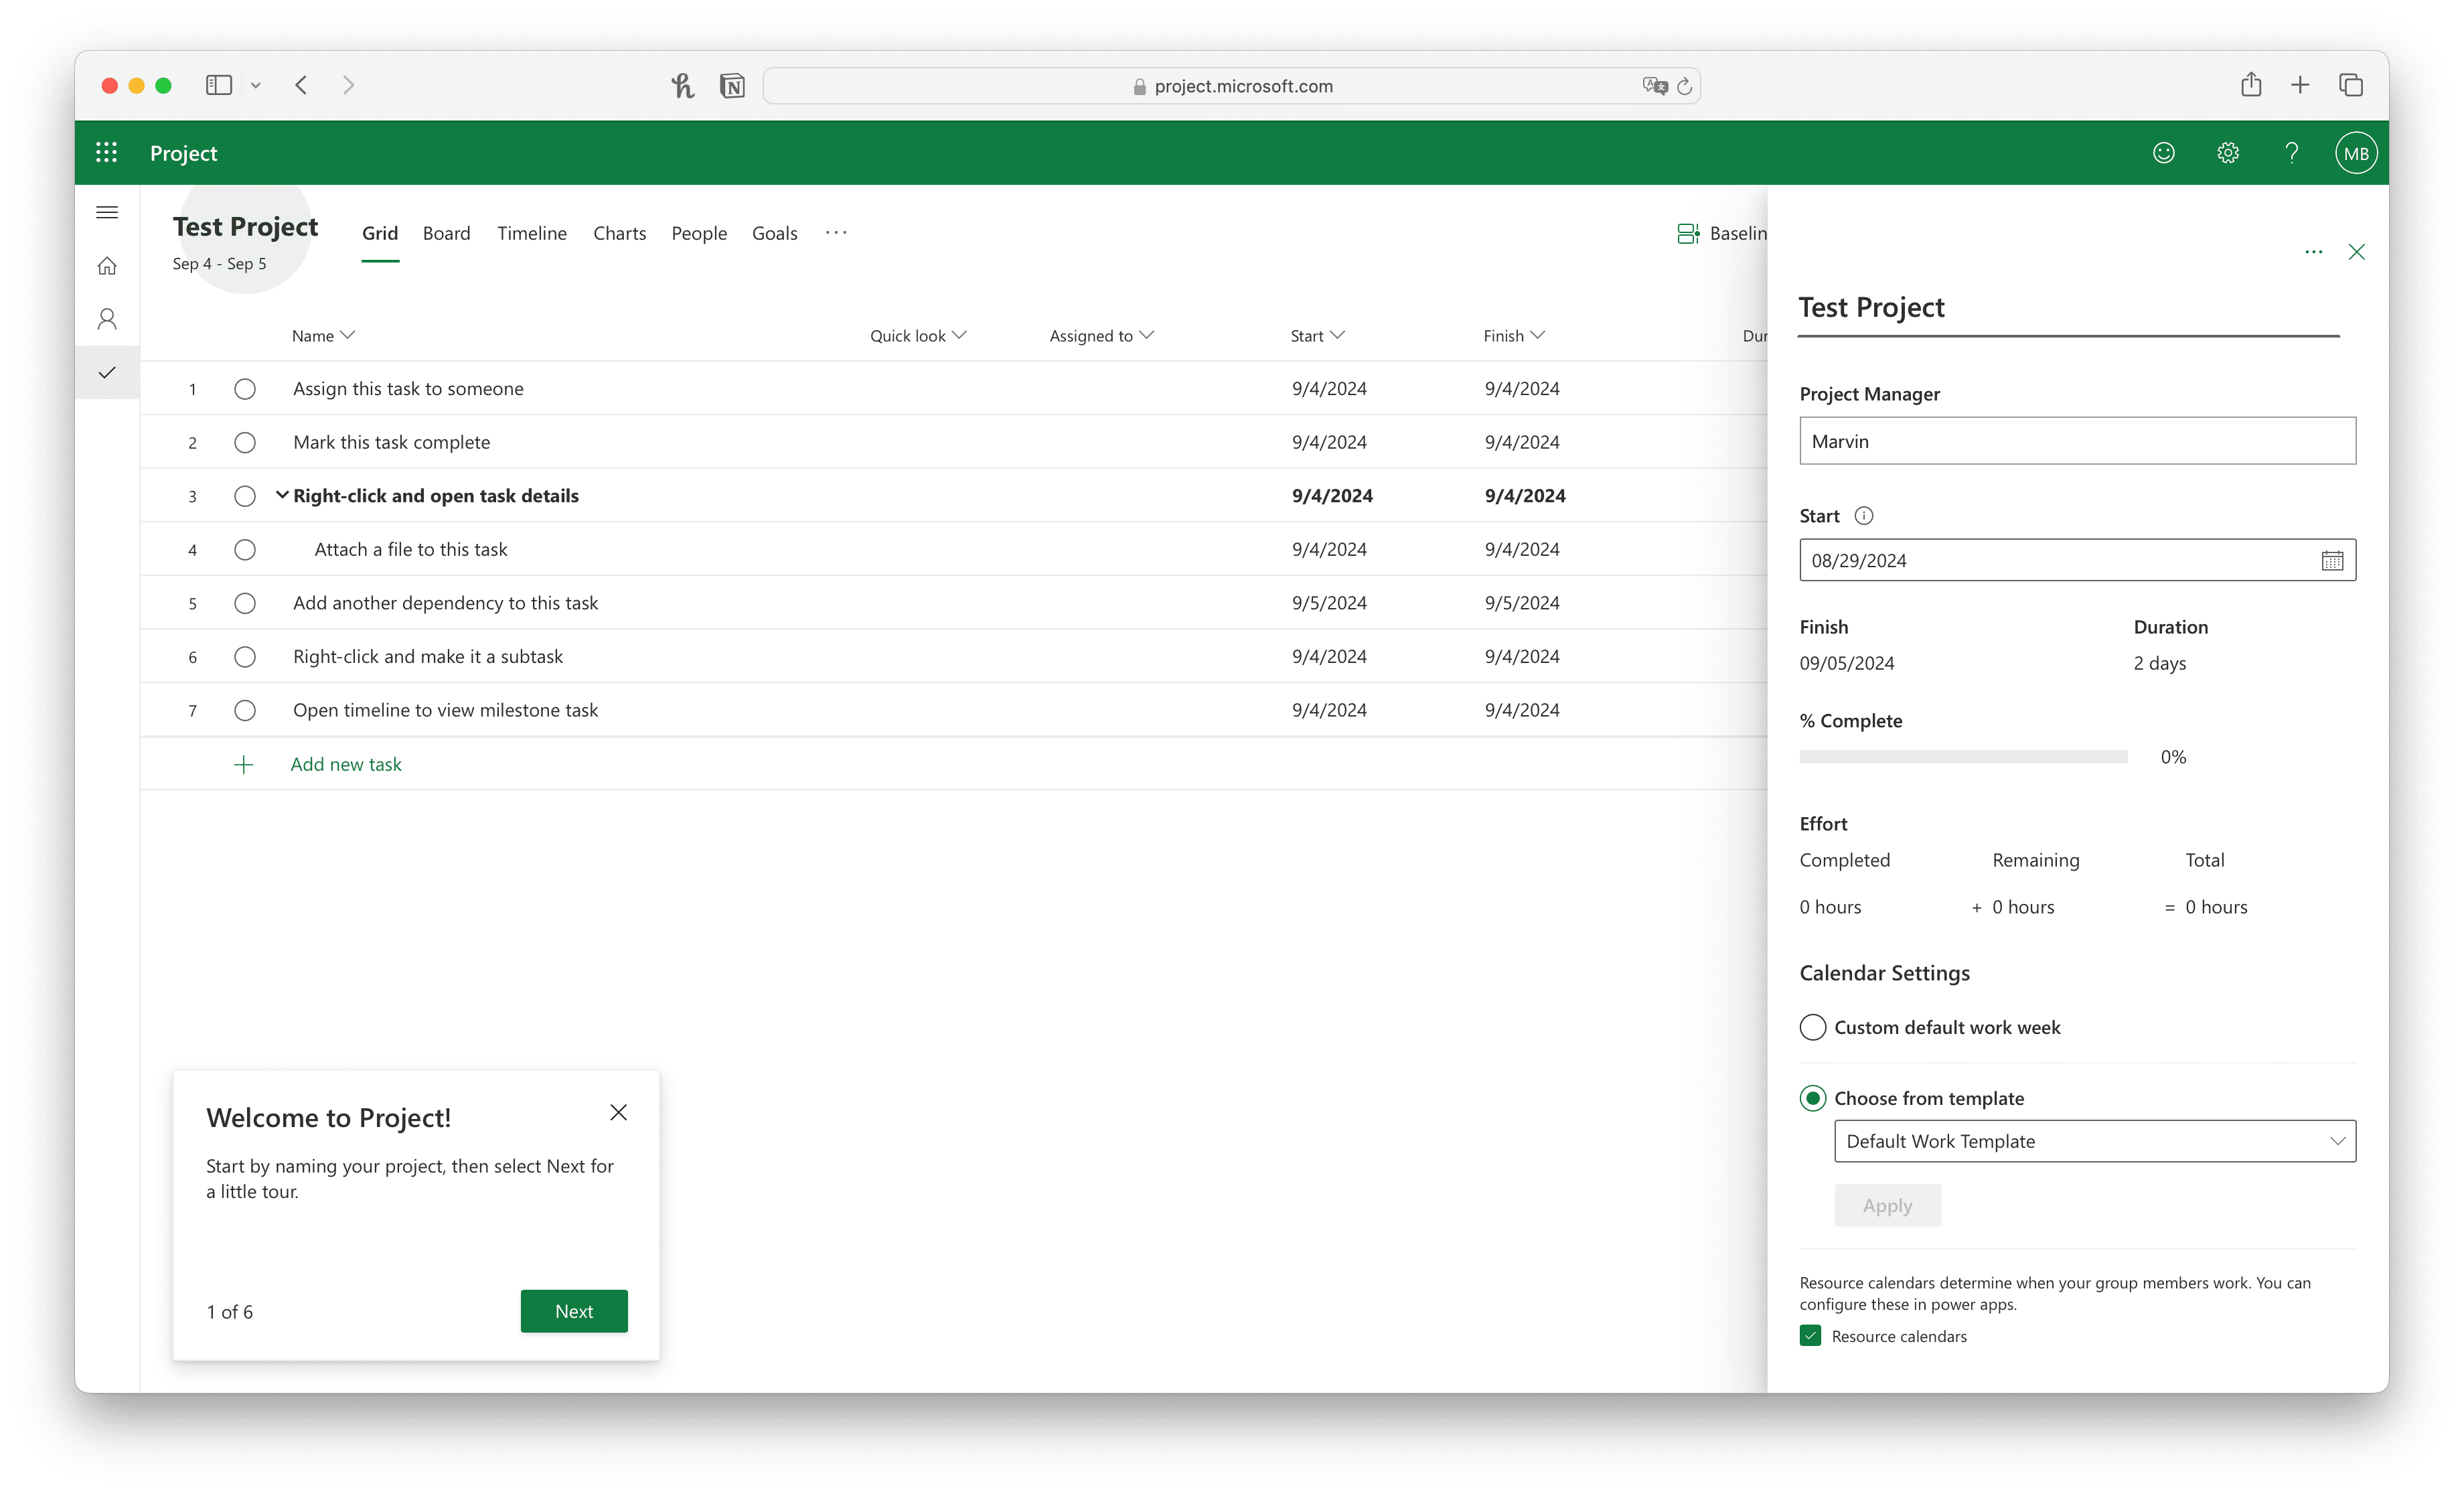Open the My tasks person icon in sidebar

[x=107, y=319]
